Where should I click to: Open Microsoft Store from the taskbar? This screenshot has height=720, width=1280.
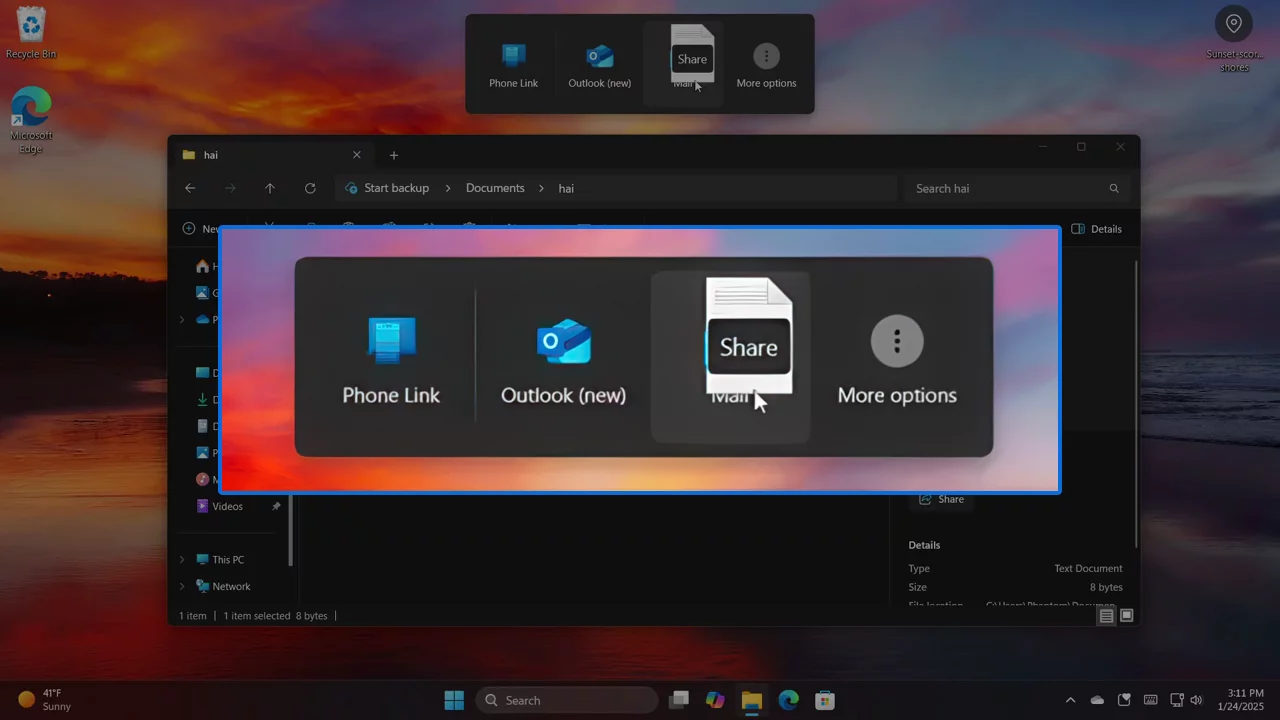825,700
